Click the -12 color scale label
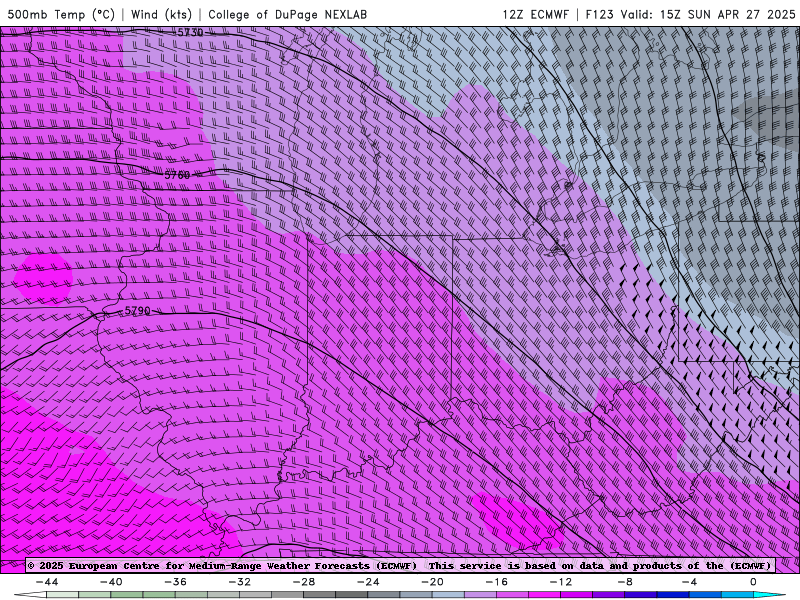Viewport: 800px width, 600px height. coord(561,582)
